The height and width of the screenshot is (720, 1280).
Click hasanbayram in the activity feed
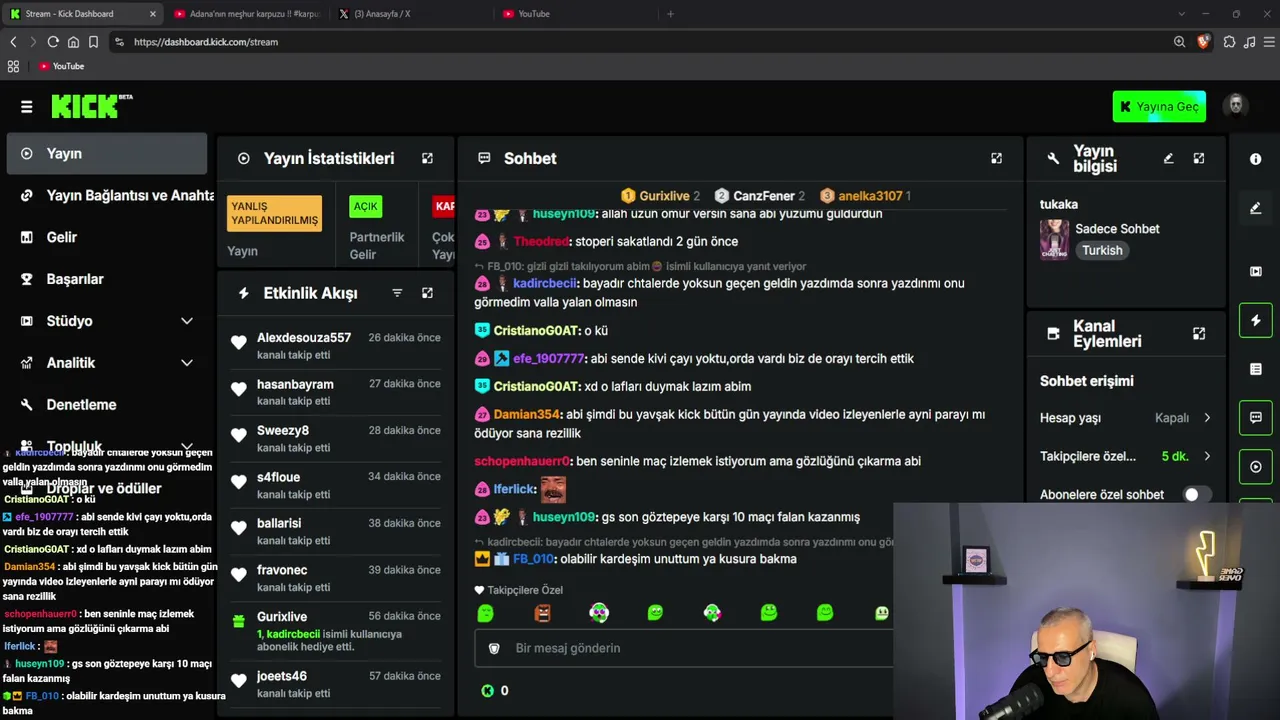tap(295, 384)
